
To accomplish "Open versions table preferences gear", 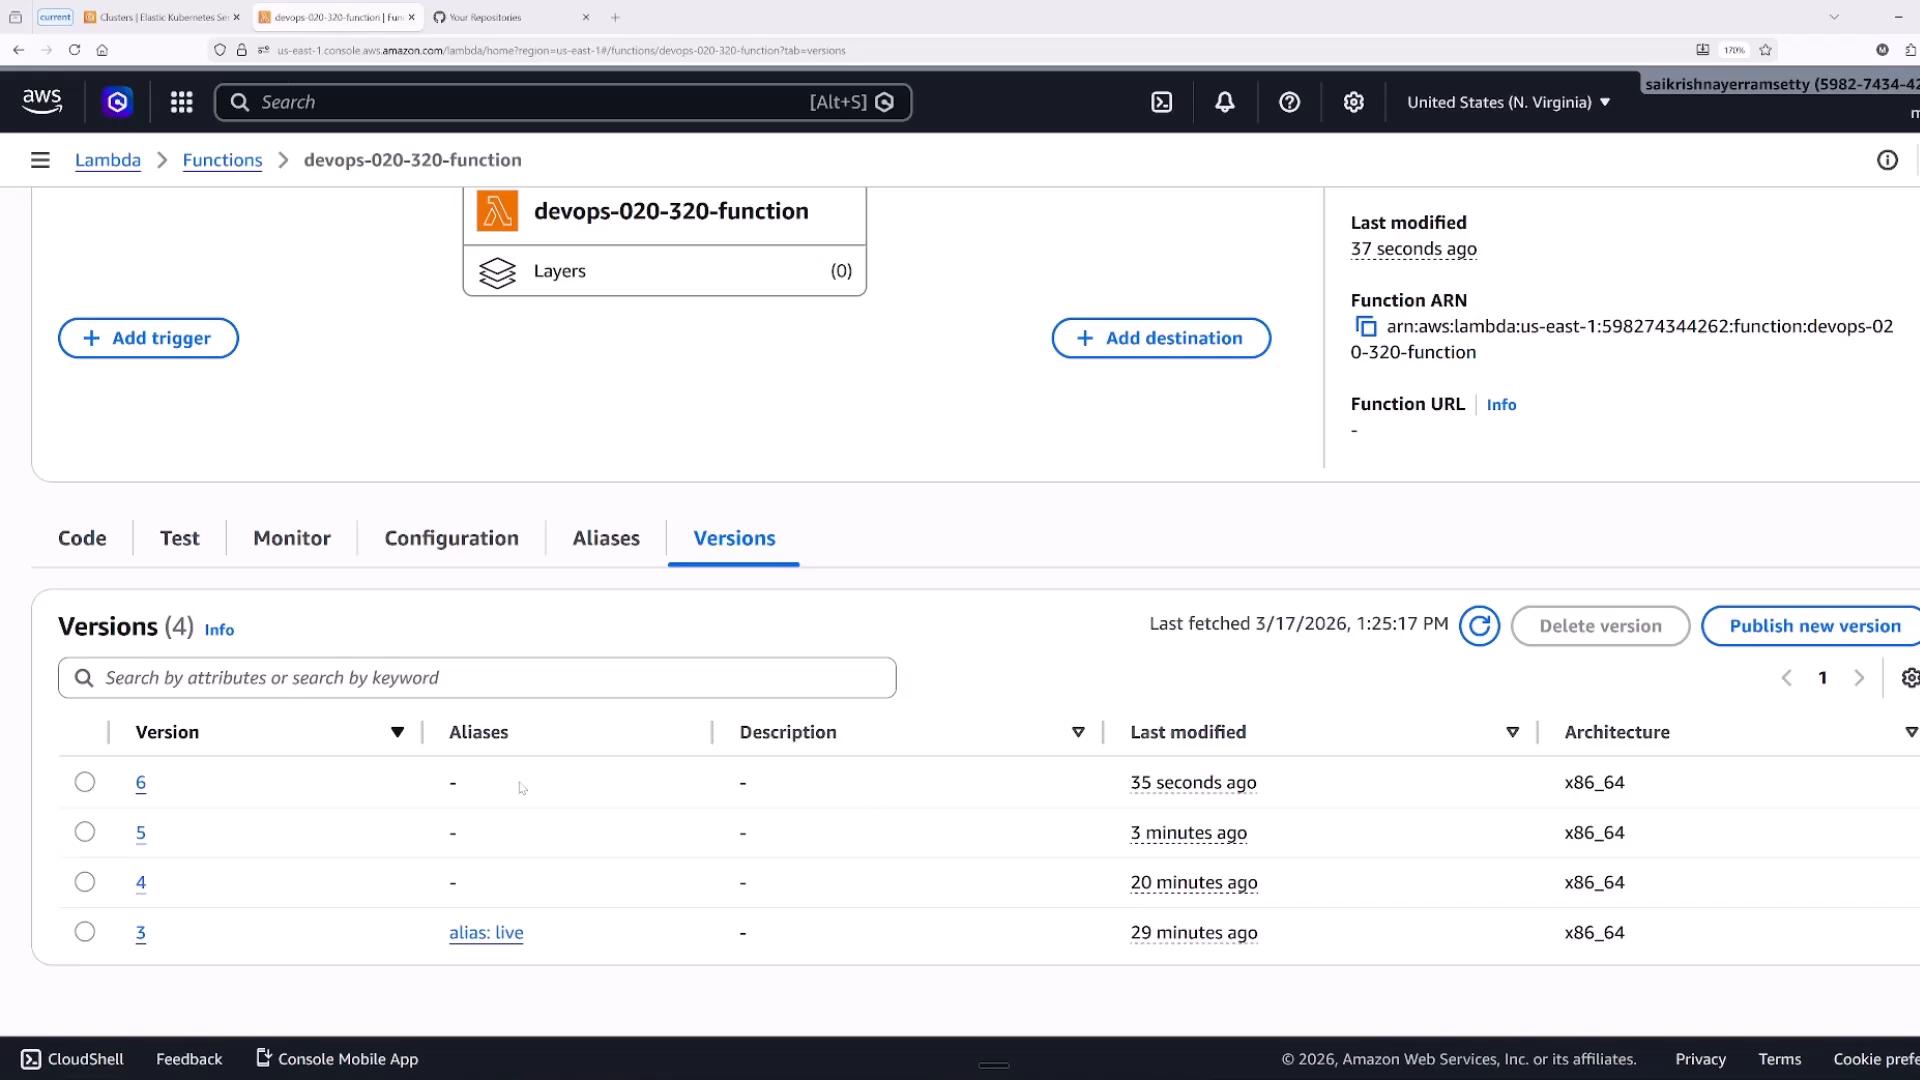I will click(1909, 678).
